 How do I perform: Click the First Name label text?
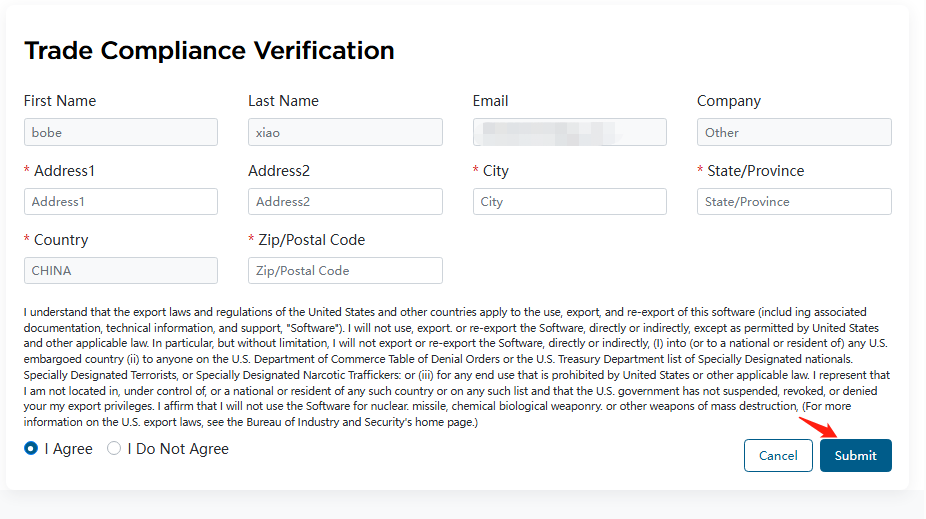pyautogui.click(x=60, y=101)
